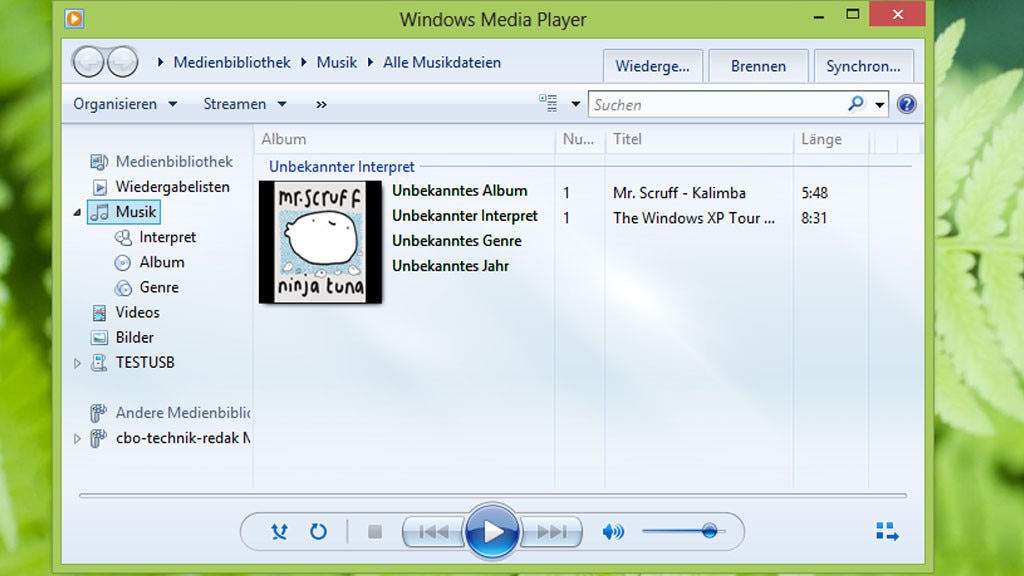1024x576 pixels.
Task: Open the view options icon near Suchen
Action: (x=549, y=103)
